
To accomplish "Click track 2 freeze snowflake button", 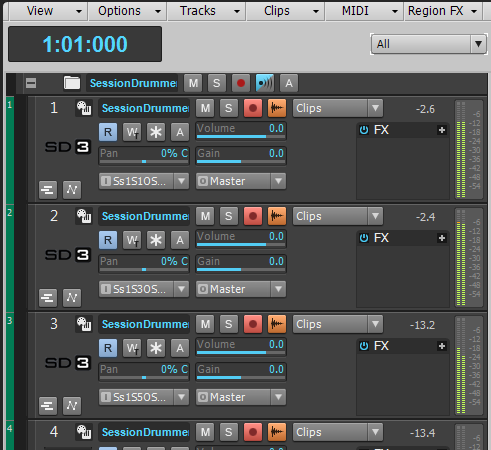I will point(156,240).
